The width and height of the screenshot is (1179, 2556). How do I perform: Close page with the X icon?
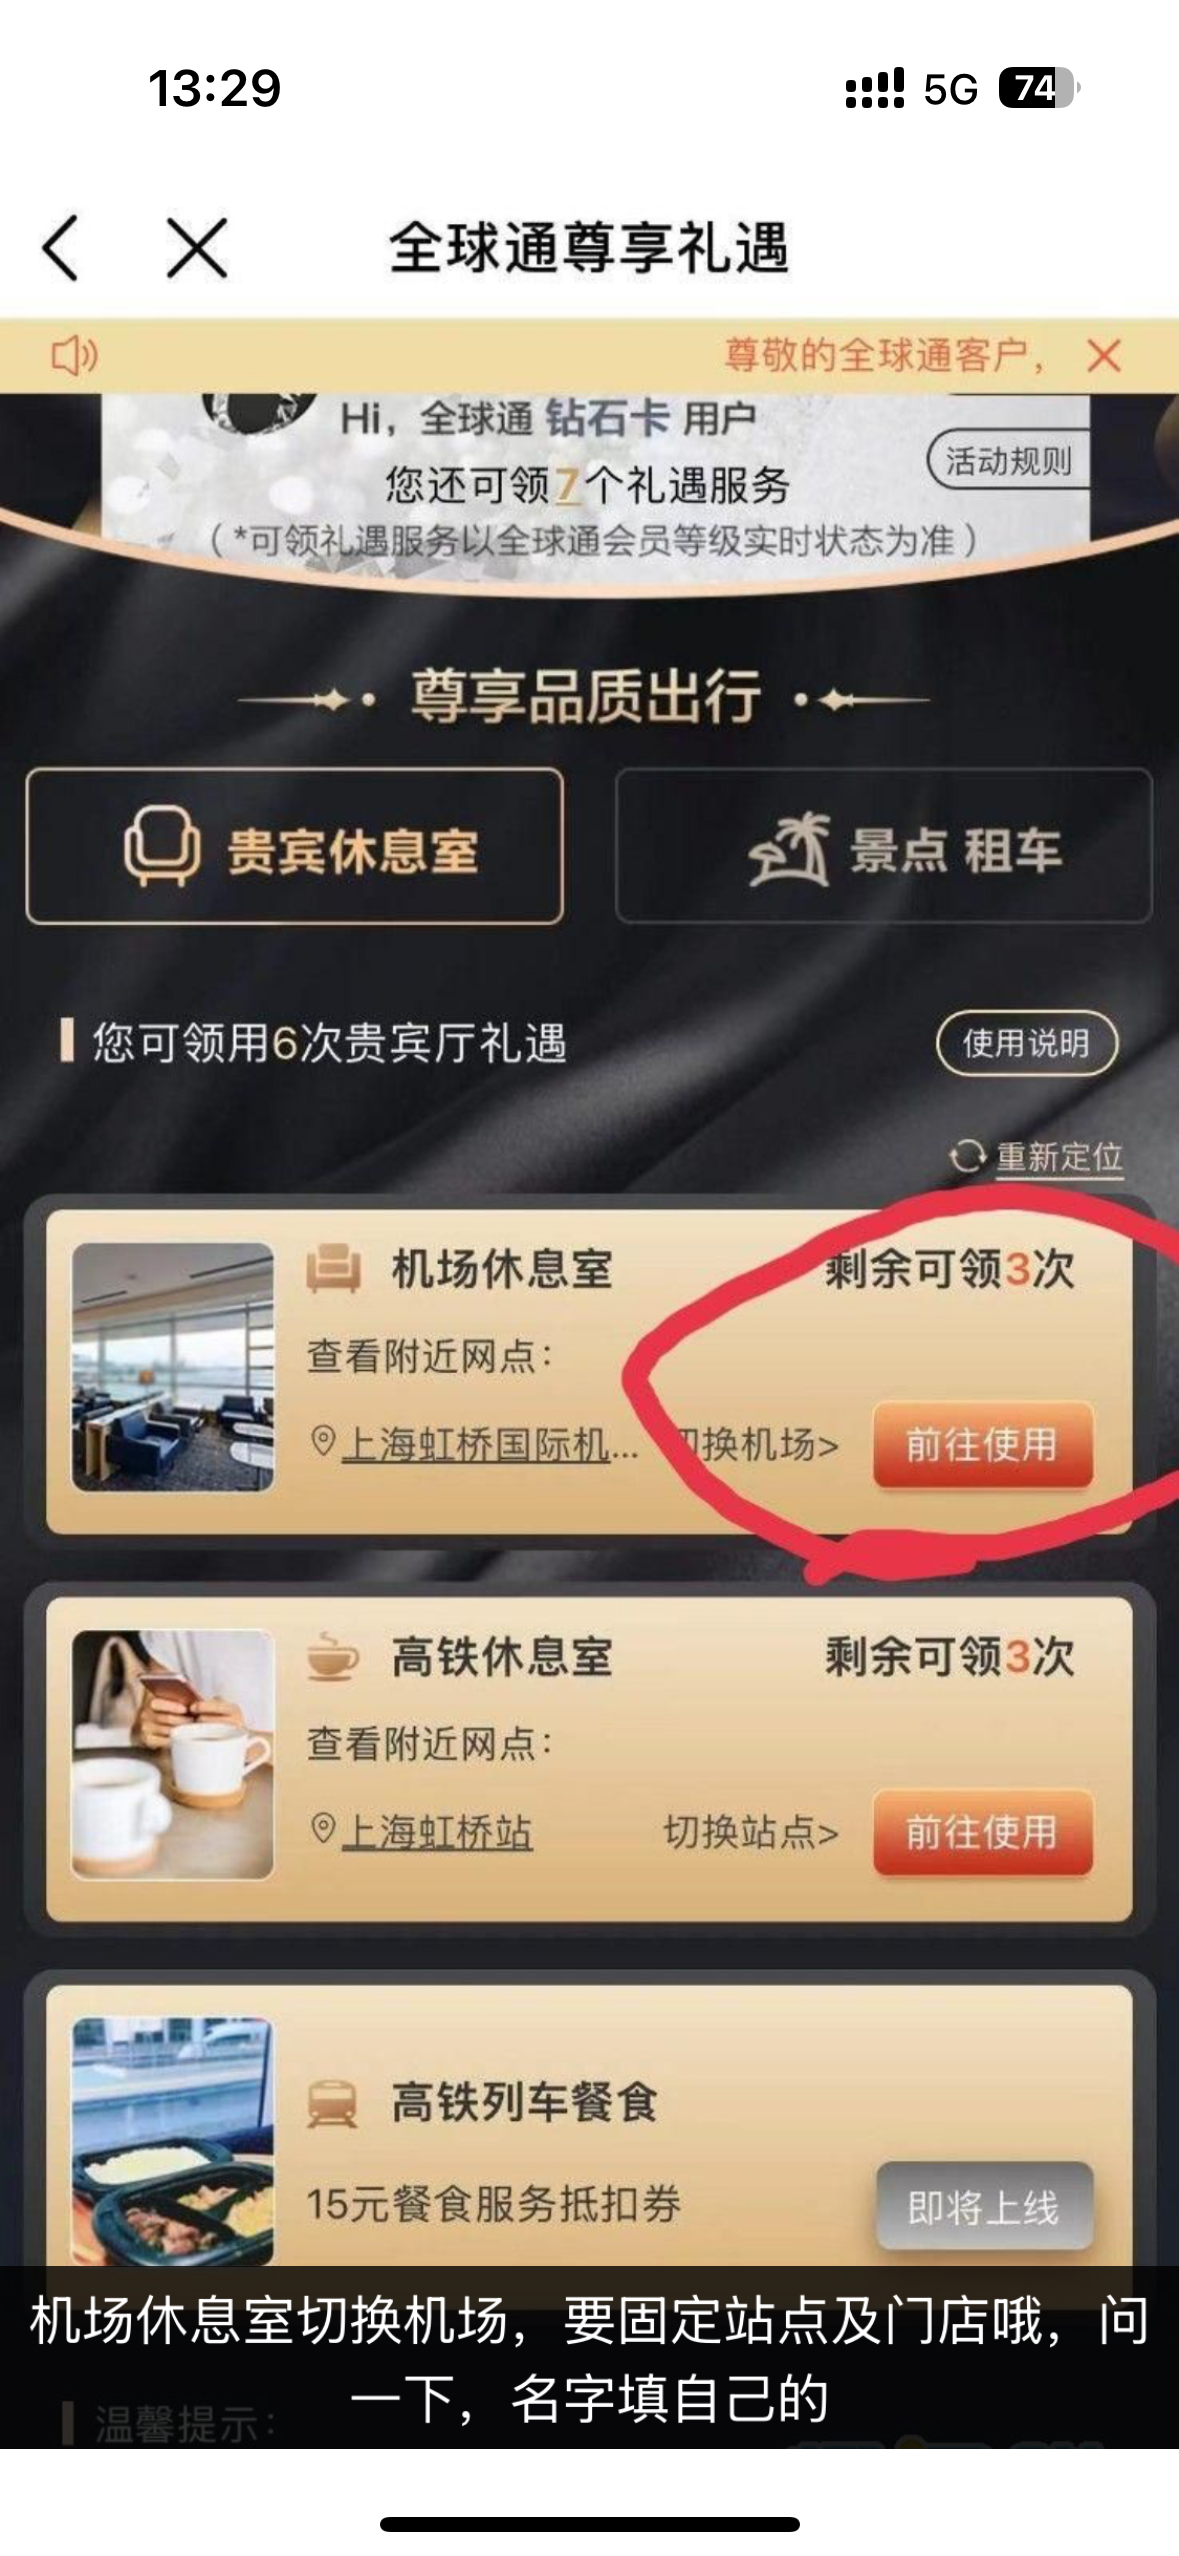click(197, 247)
